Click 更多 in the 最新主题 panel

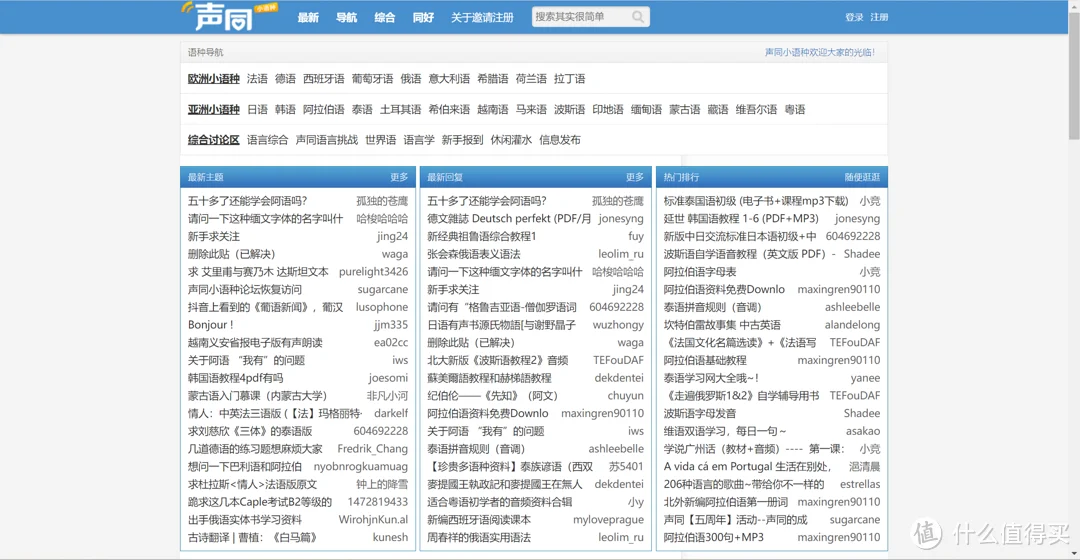(399, 177)
